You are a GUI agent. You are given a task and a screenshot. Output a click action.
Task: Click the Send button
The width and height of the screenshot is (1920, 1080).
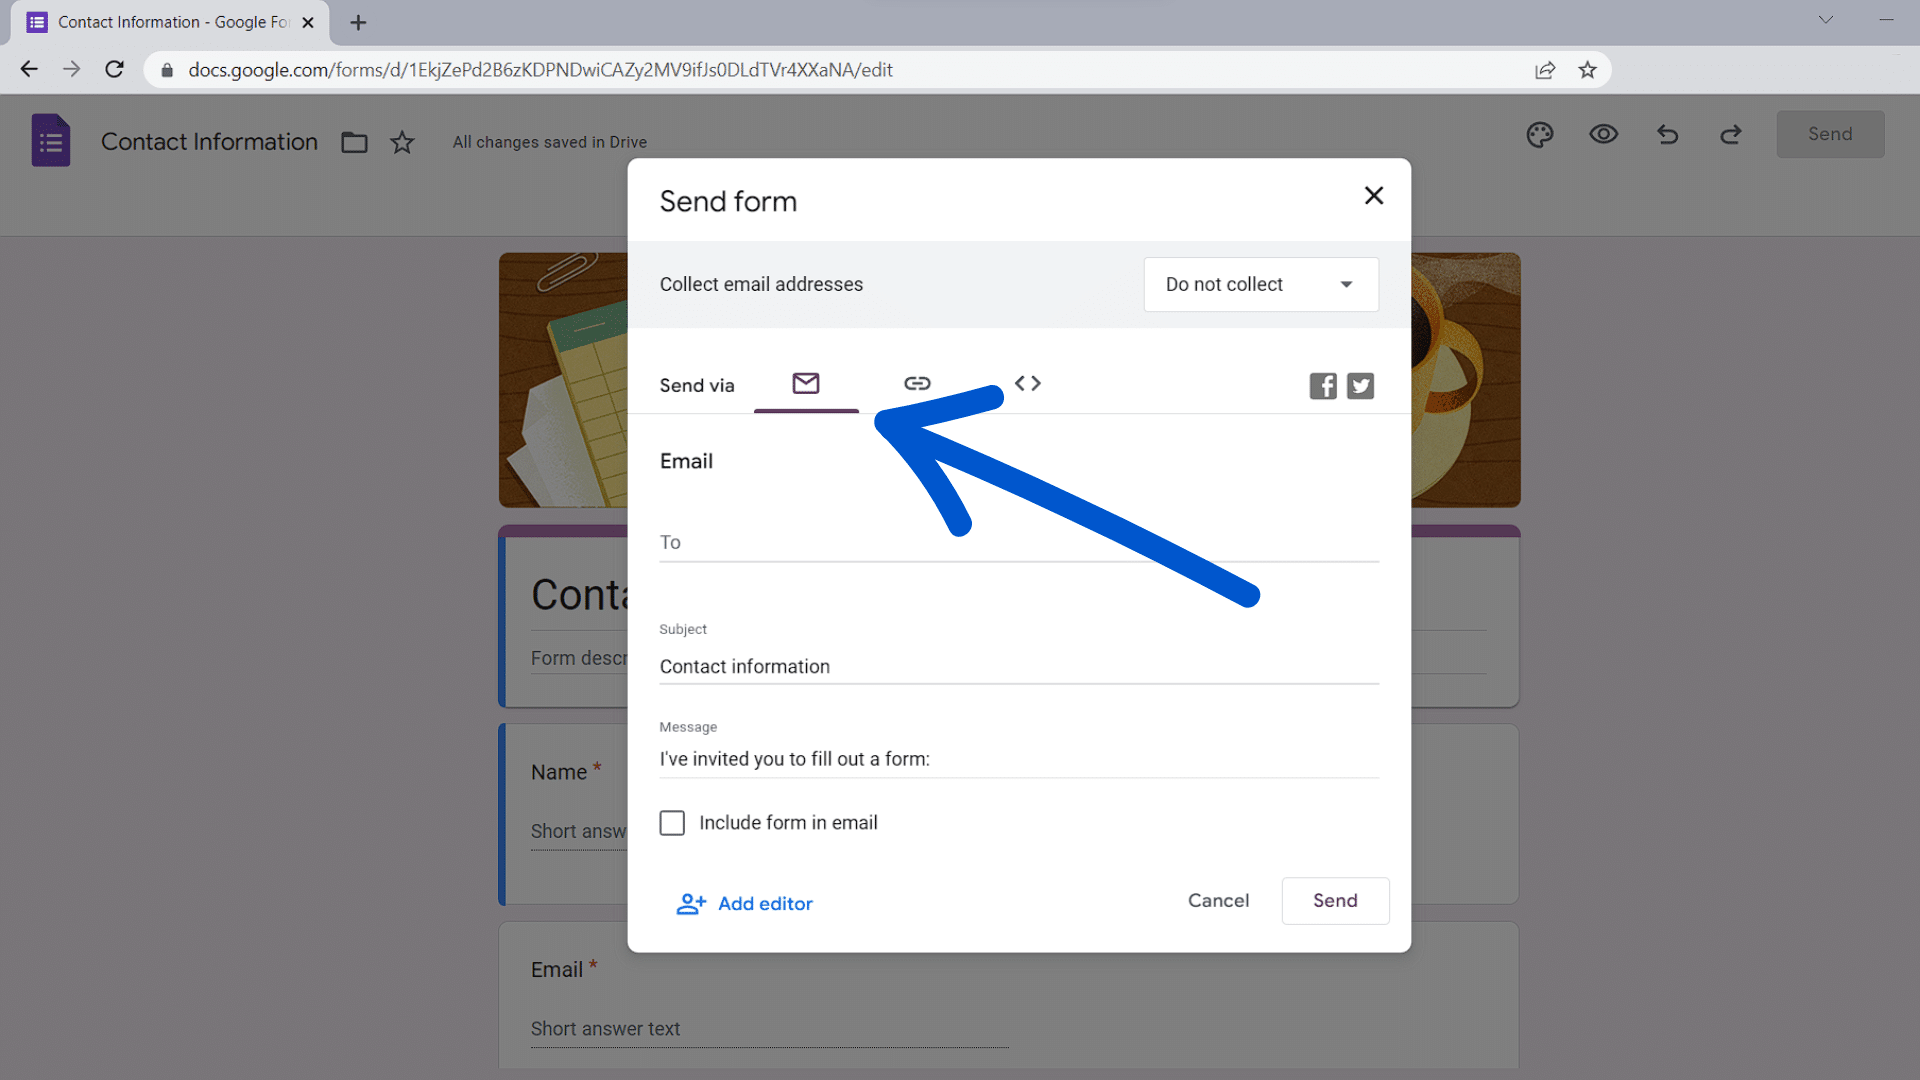[x=1335, y=901]
